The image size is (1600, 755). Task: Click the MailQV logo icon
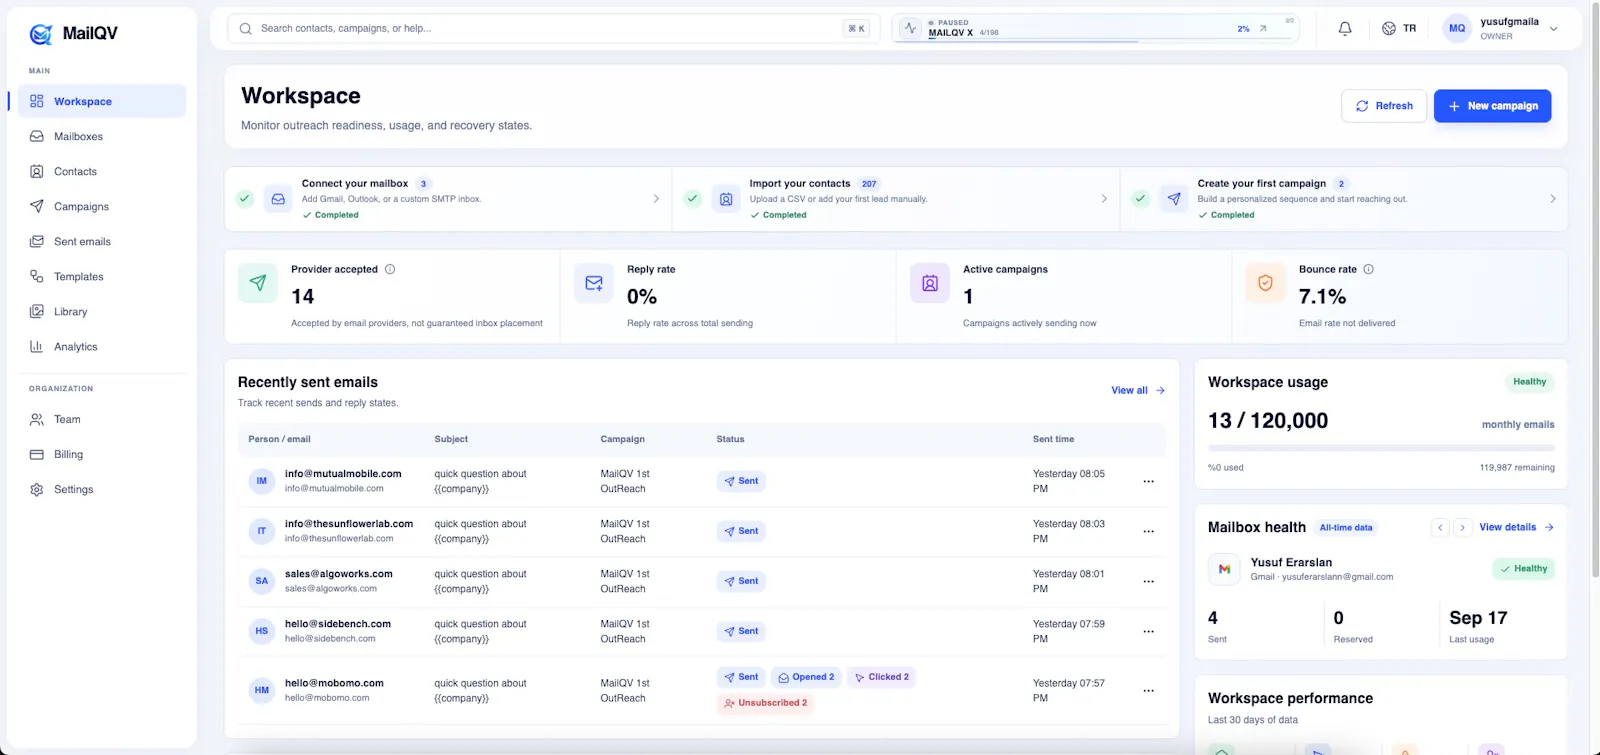[x=41, y=34]
